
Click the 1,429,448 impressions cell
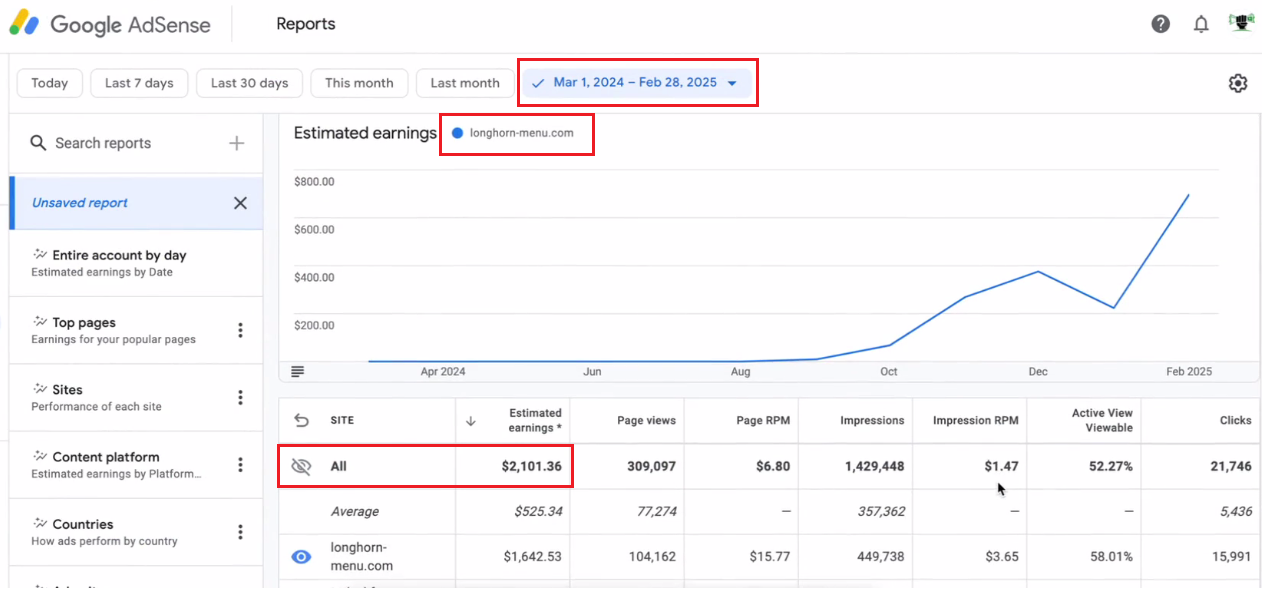click(x=872, y=466)
